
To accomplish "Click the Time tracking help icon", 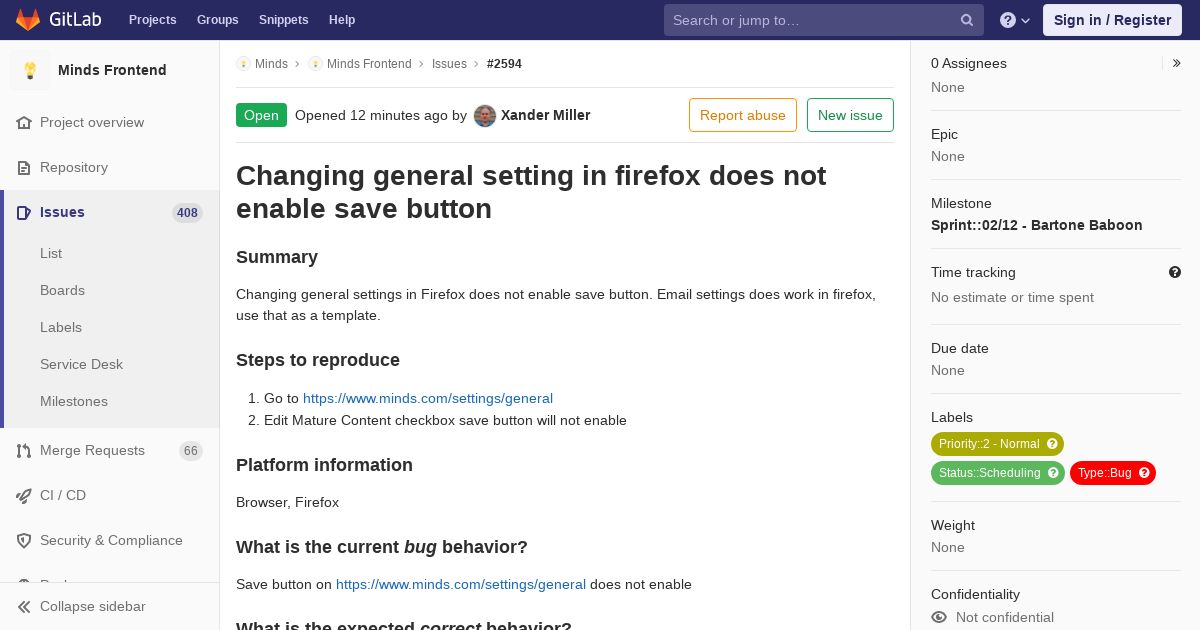I will point(1175,272).
